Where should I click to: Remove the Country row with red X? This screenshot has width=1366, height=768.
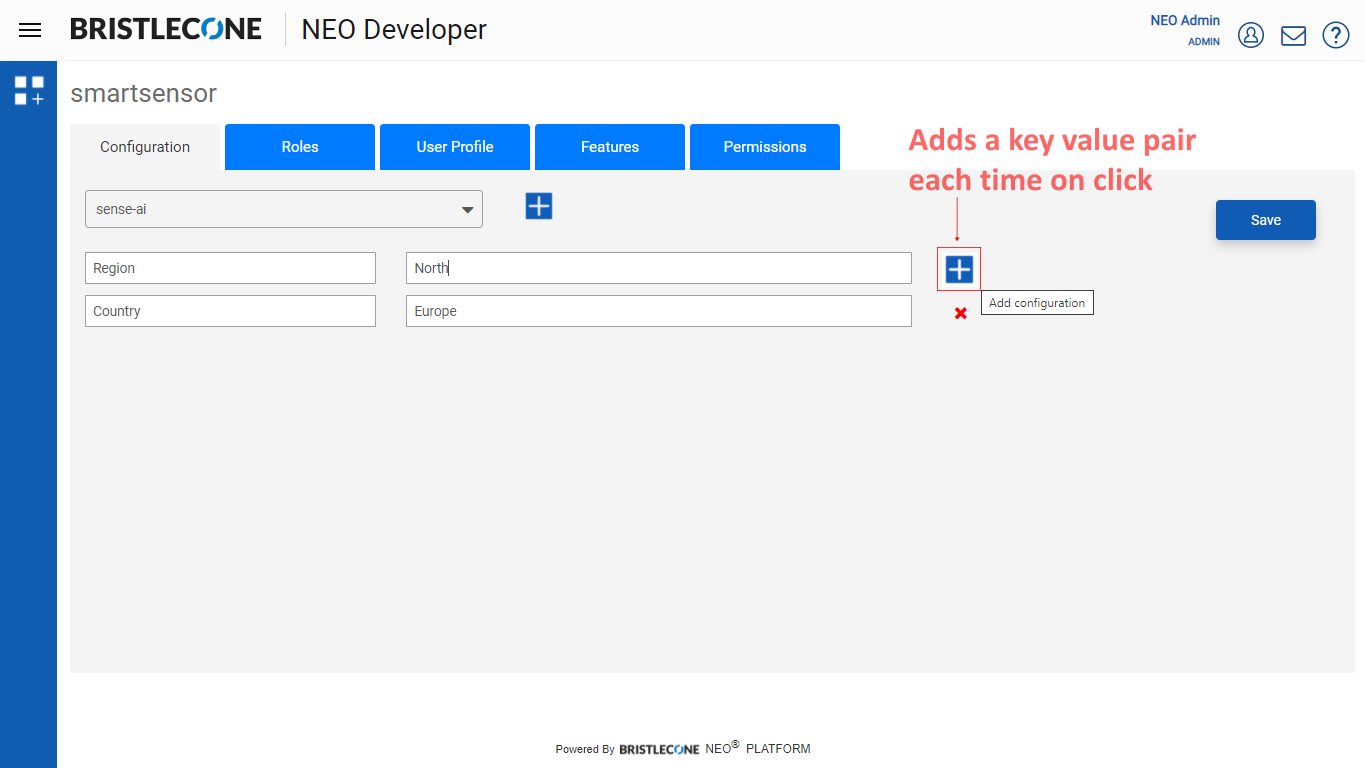pyautogui.click(x=961, y=314)
